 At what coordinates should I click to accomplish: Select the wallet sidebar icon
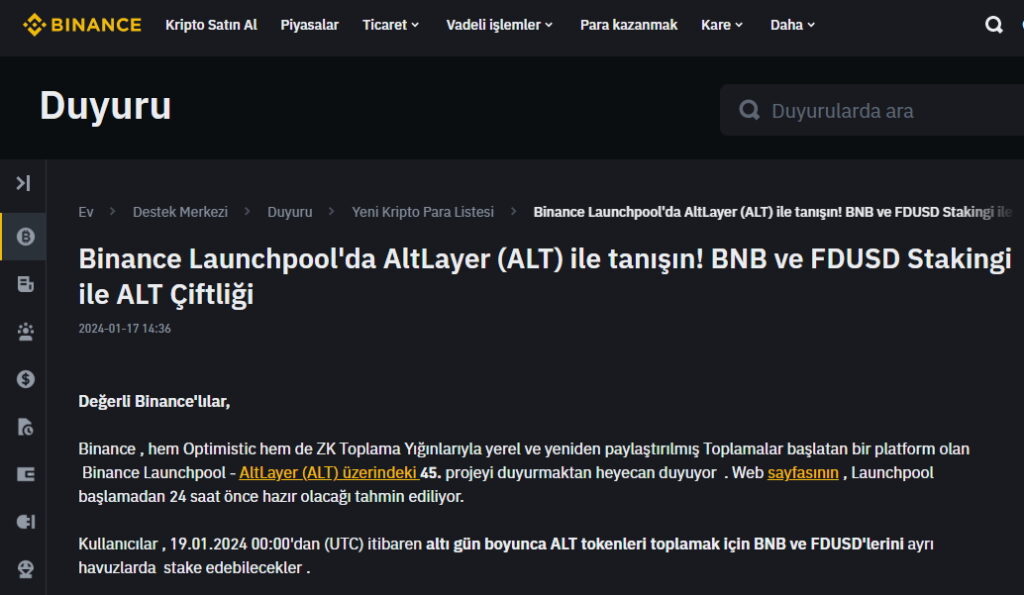click(x=25, y=474)
